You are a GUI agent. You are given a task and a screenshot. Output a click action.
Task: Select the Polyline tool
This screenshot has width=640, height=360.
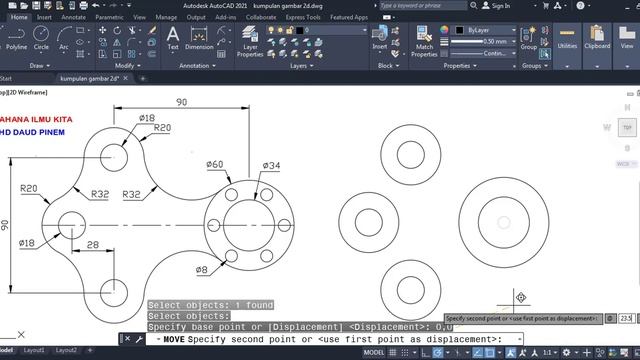pos(16,38)
